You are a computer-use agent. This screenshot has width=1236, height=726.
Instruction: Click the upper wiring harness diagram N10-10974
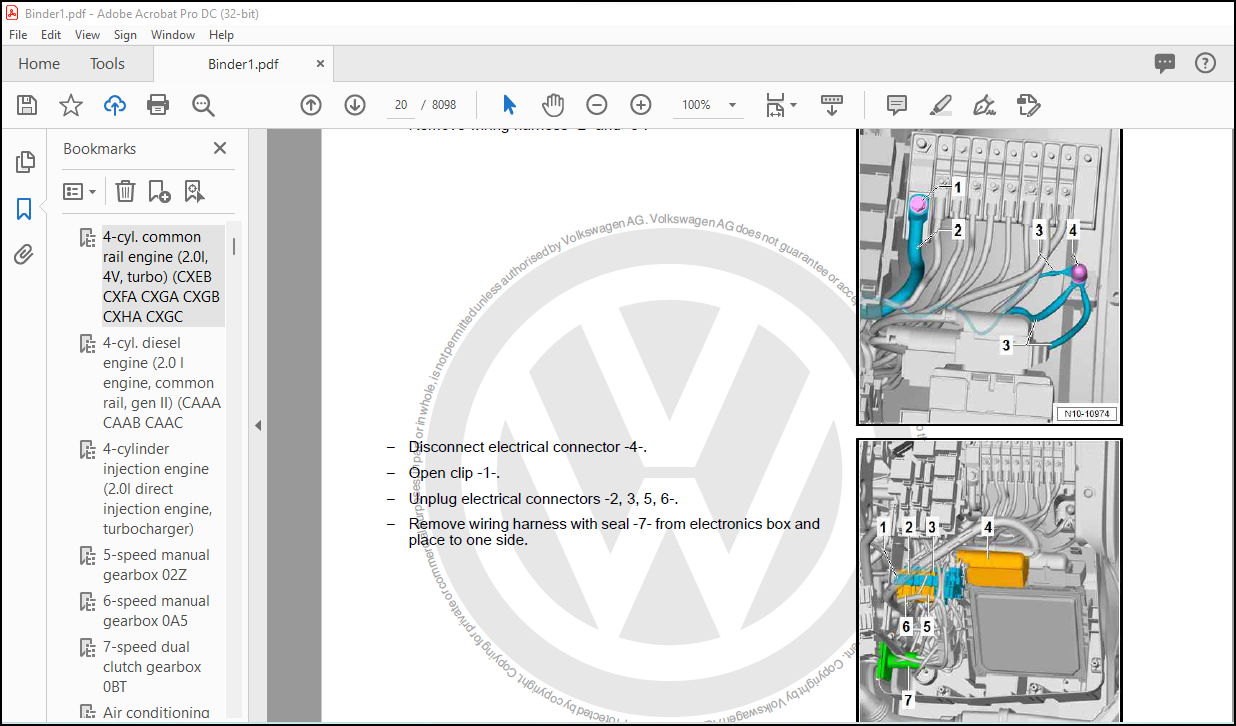[x=989, y=277]
